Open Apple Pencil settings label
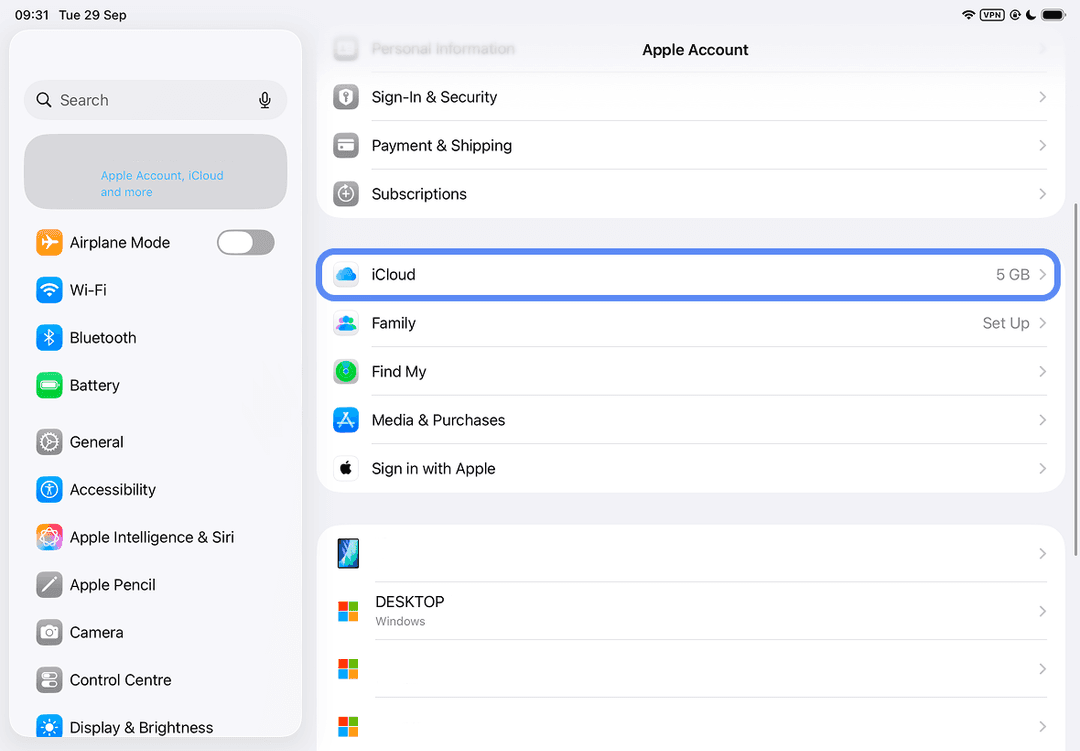Image resolution: width=1080 pixels, height=751 pixels. pos(112,584)
